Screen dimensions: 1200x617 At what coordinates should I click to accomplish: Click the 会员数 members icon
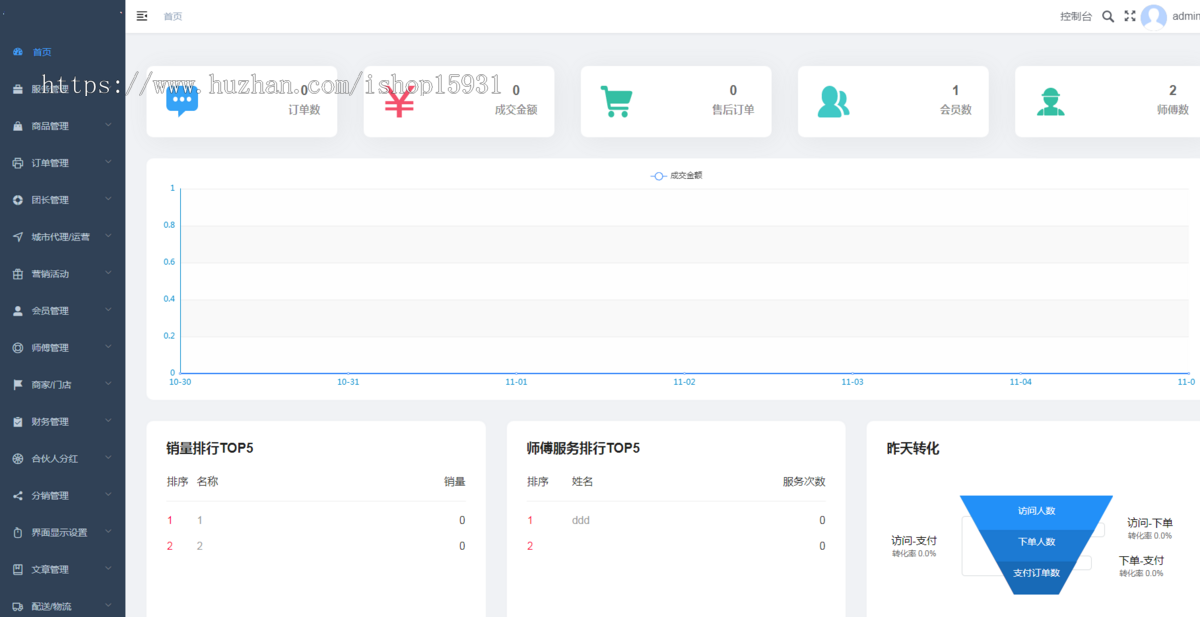click(x=833, y=101)
